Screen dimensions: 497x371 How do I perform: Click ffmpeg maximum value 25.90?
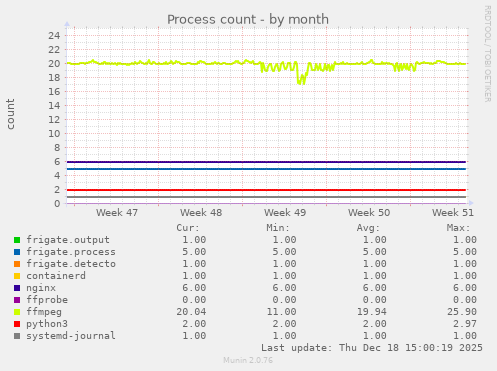click(462, 312)
